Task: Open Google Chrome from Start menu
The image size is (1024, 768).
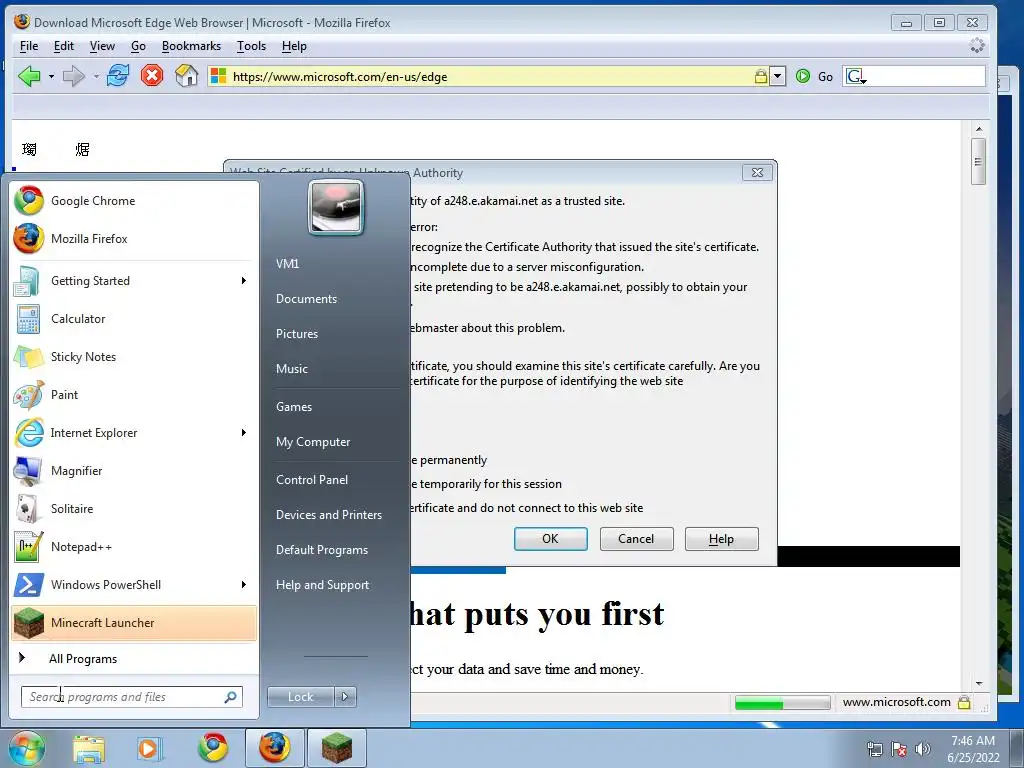Action: click(134, 200)
